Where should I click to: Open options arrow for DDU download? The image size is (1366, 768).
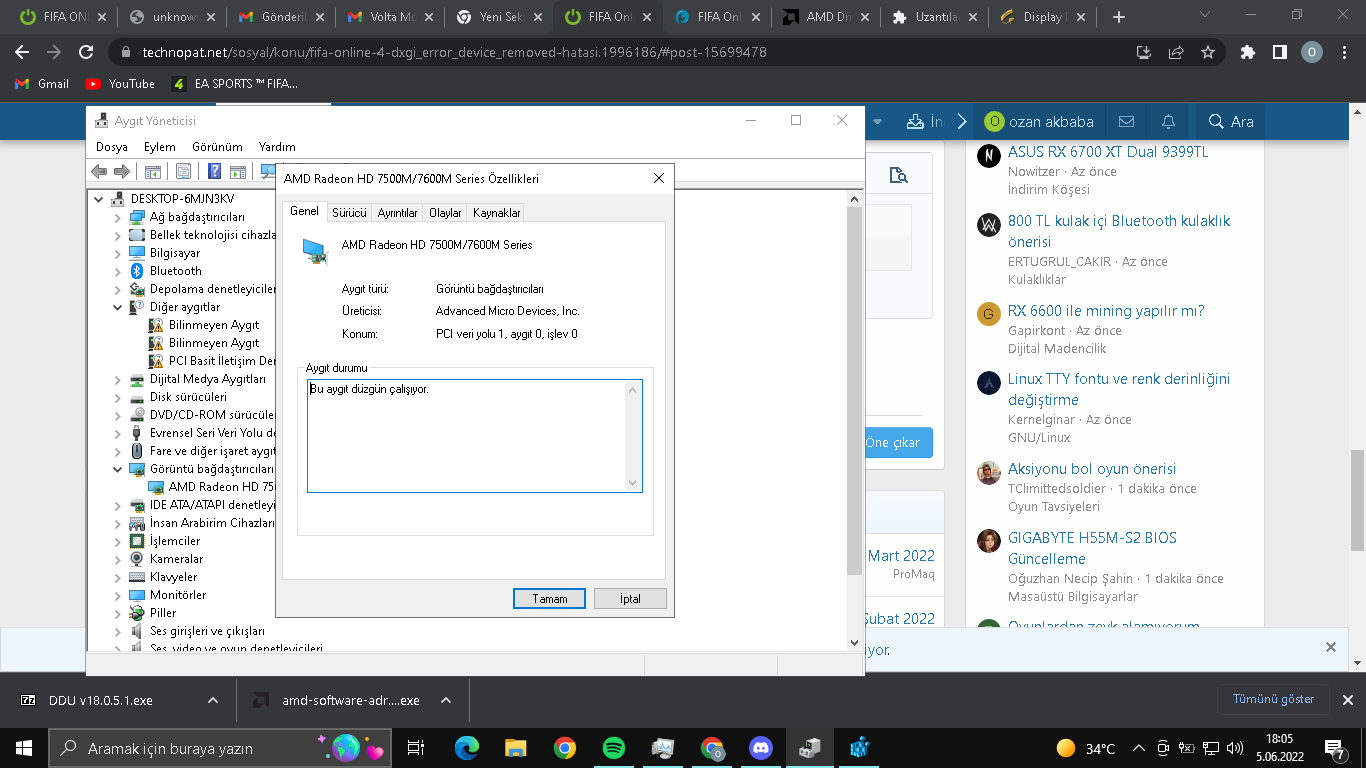(x=212, y=701)
